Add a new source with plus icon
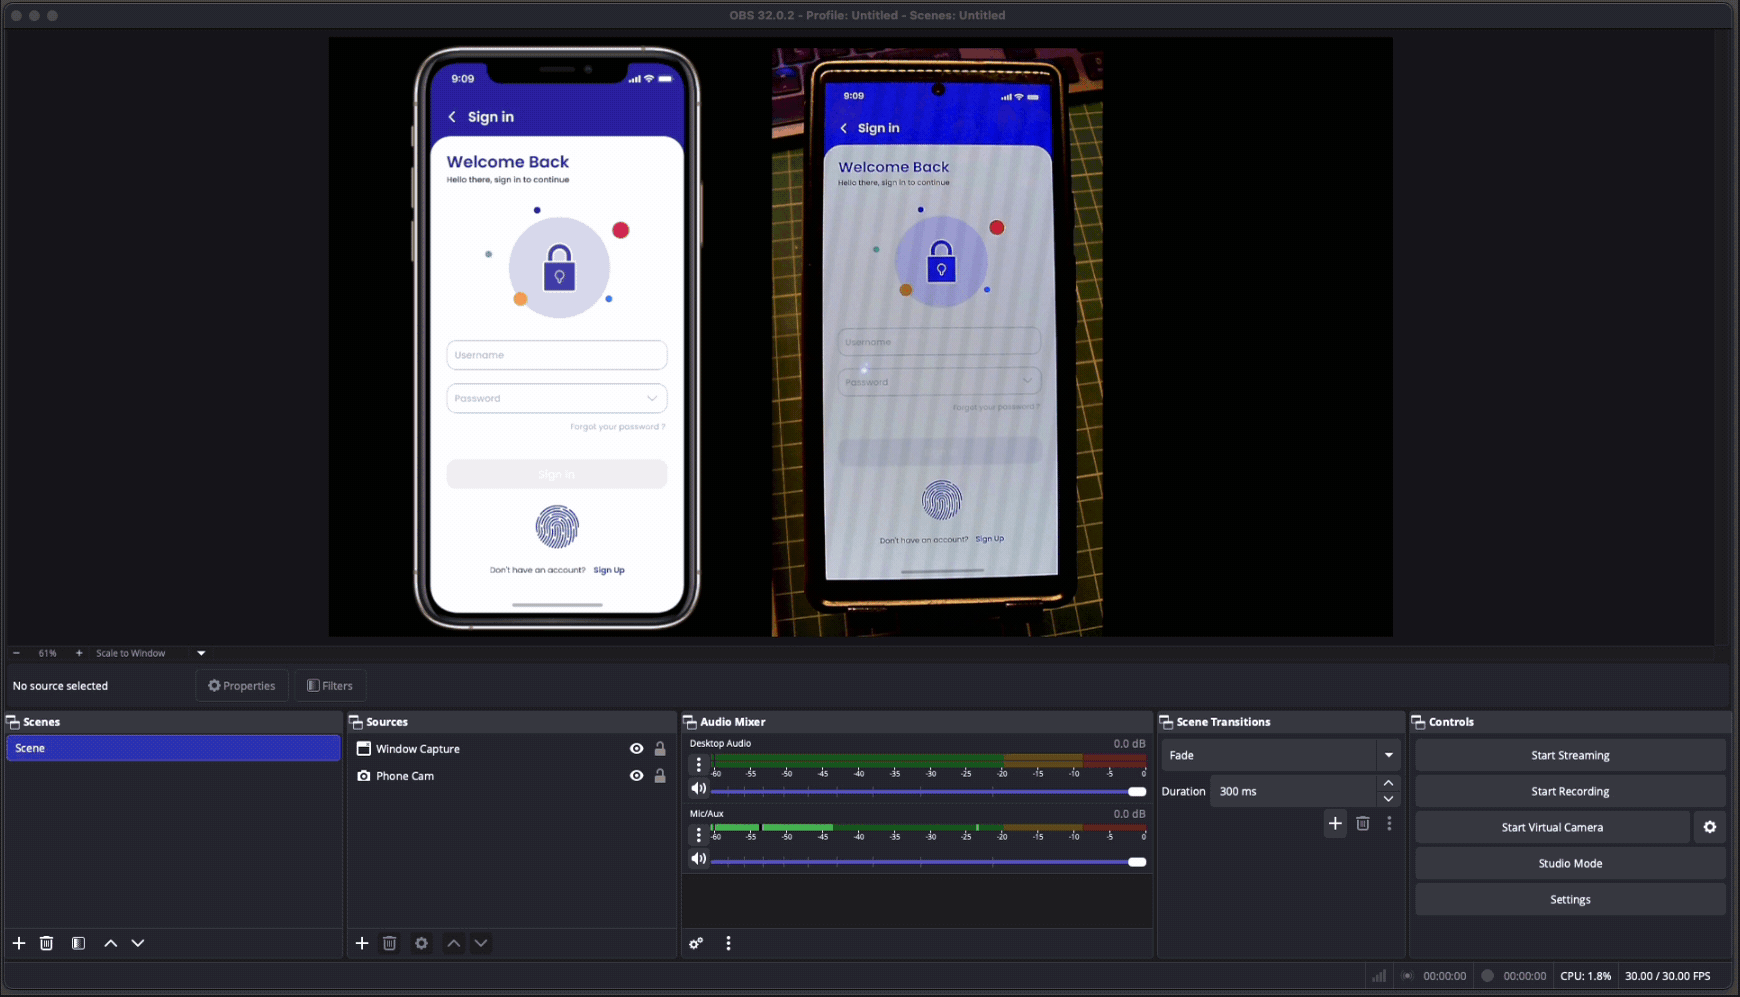Viewport: 1740px width, 997px height. [x=362, y=943]
